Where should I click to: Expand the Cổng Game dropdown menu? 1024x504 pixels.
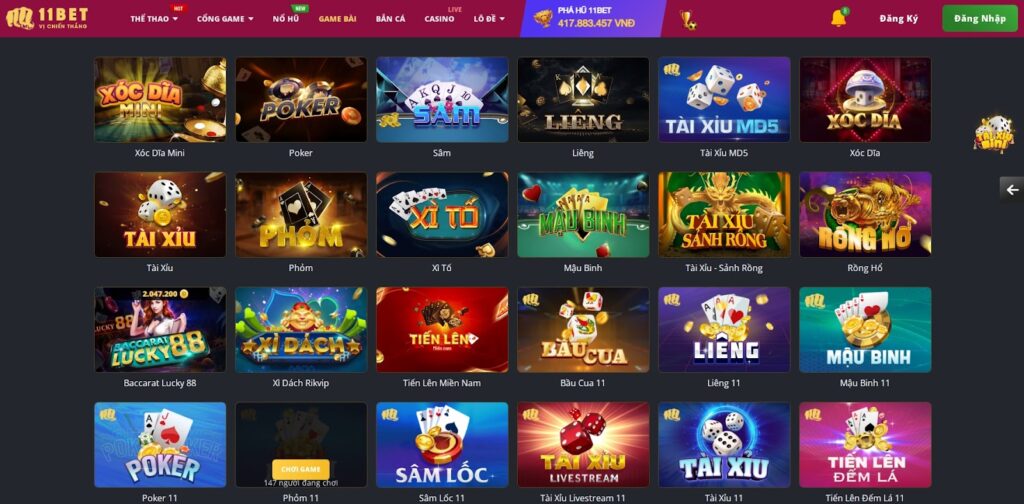[x=225, y=19]
